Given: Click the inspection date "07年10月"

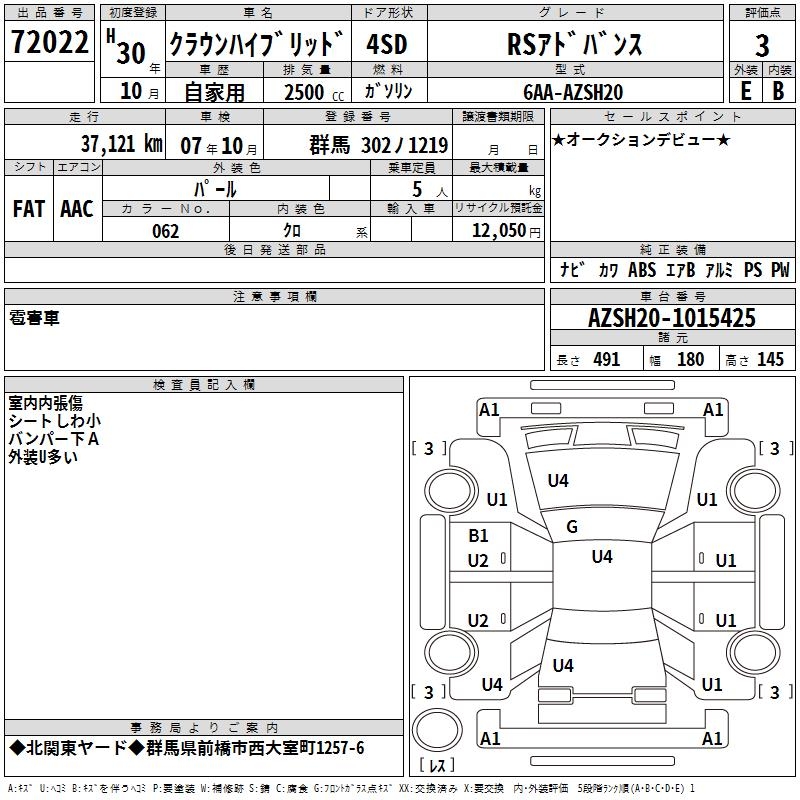Looking at the screenshot, I should coord(219,146).
